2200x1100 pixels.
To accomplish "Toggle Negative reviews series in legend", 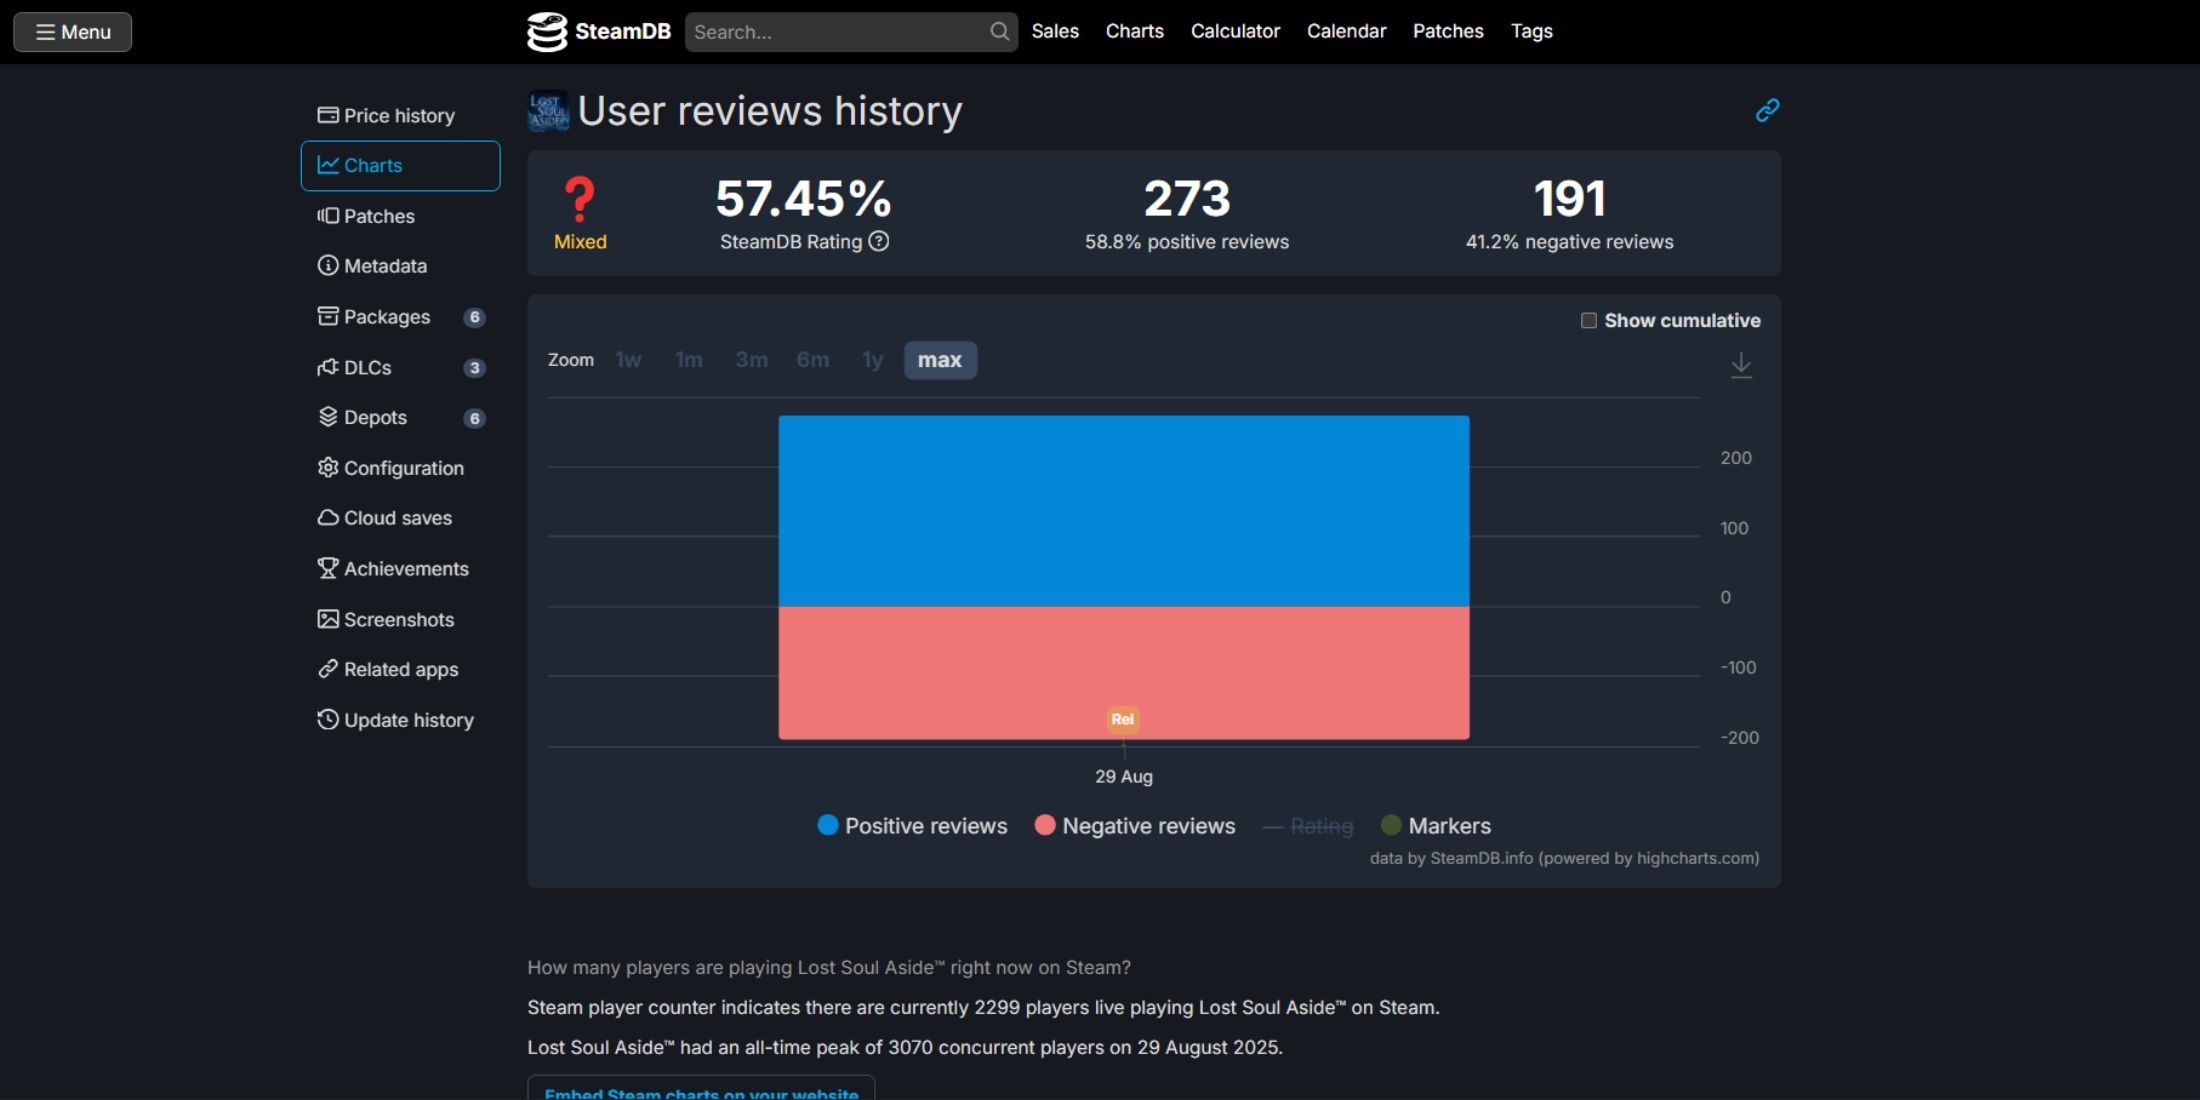I will pyautogui.click(x=1135, y=826).
